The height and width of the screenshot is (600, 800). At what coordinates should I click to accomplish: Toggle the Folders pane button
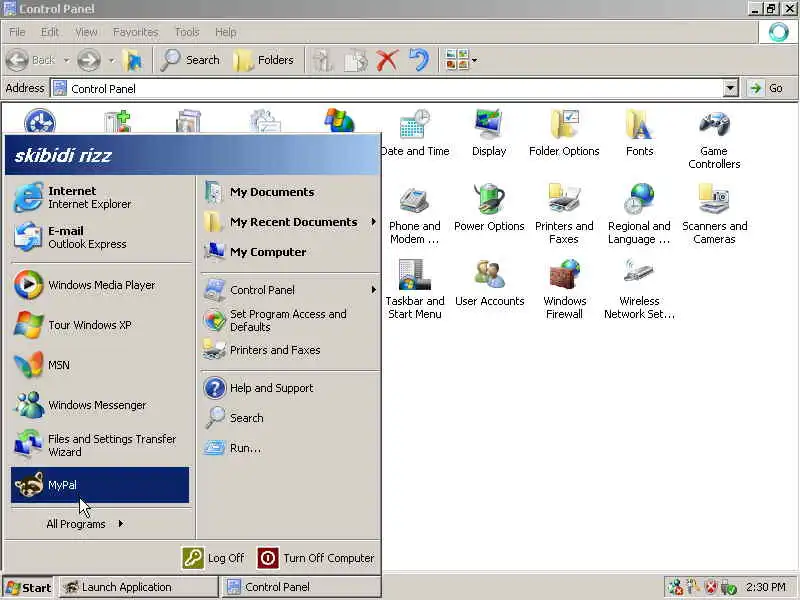click(x=263, y=60)
